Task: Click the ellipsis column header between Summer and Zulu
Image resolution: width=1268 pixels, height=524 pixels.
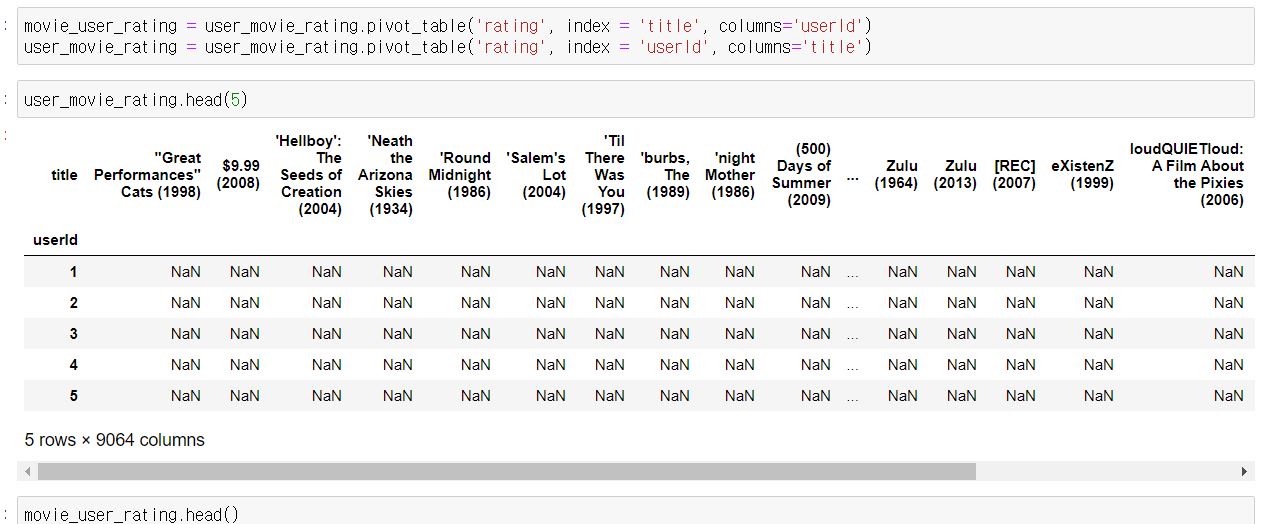Action: coord(852,179)
